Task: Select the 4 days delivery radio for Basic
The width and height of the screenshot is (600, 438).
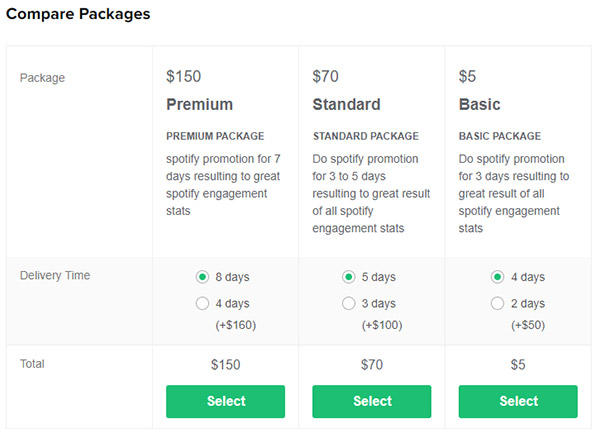Action: coord(497,277)
